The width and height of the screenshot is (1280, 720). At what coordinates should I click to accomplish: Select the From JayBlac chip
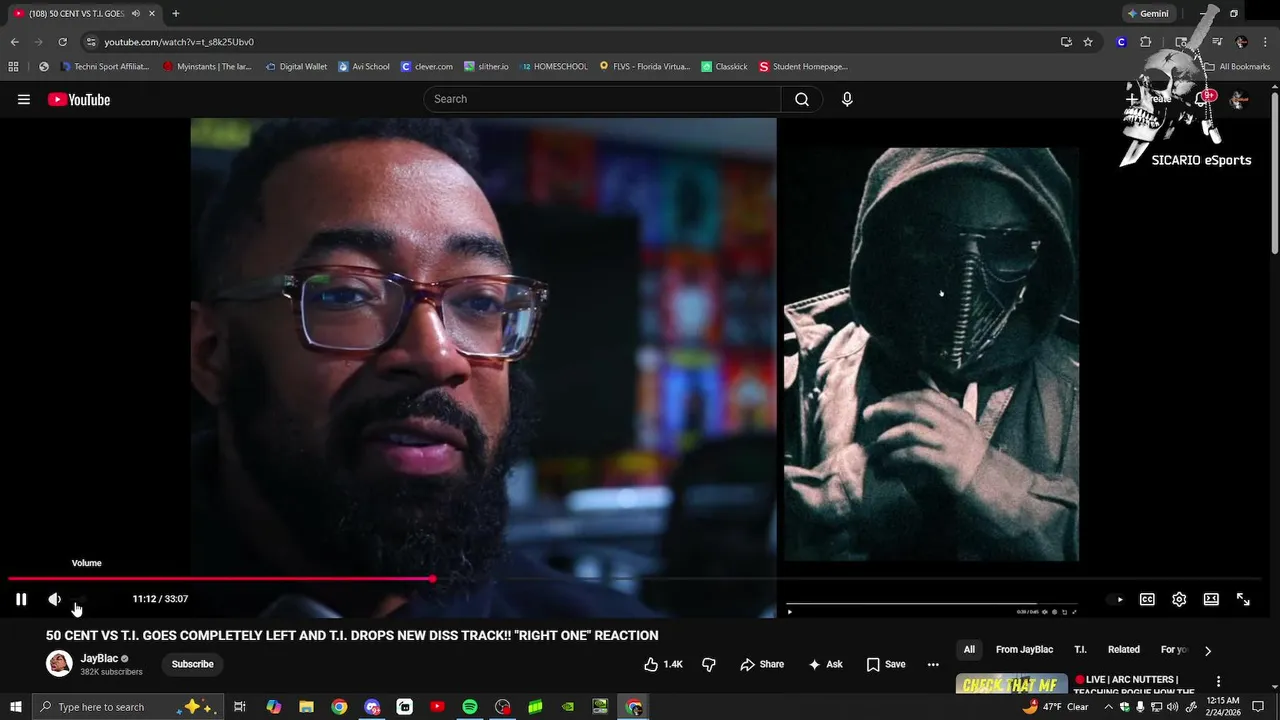(1024, 650)
